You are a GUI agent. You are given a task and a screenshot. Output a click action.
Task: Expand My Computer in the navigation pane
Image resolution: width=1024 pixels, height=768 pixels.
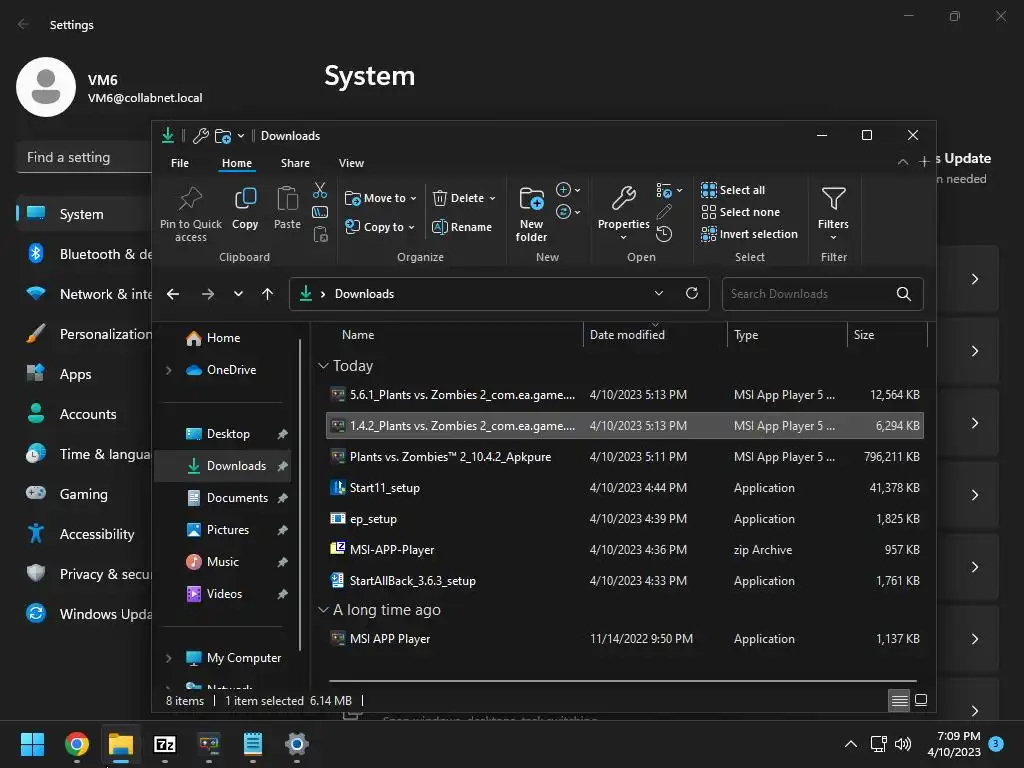(x=168, y=658)
